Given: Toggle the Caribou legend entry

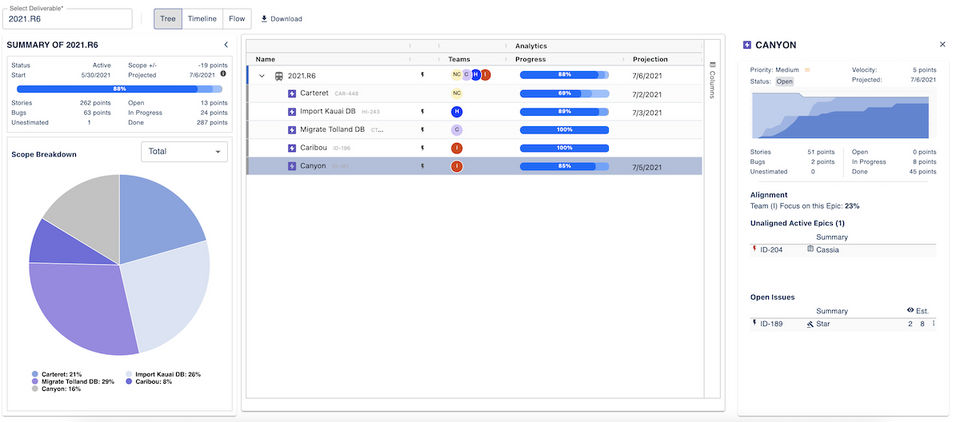Looking at the screenshot, I should point(149,382).
